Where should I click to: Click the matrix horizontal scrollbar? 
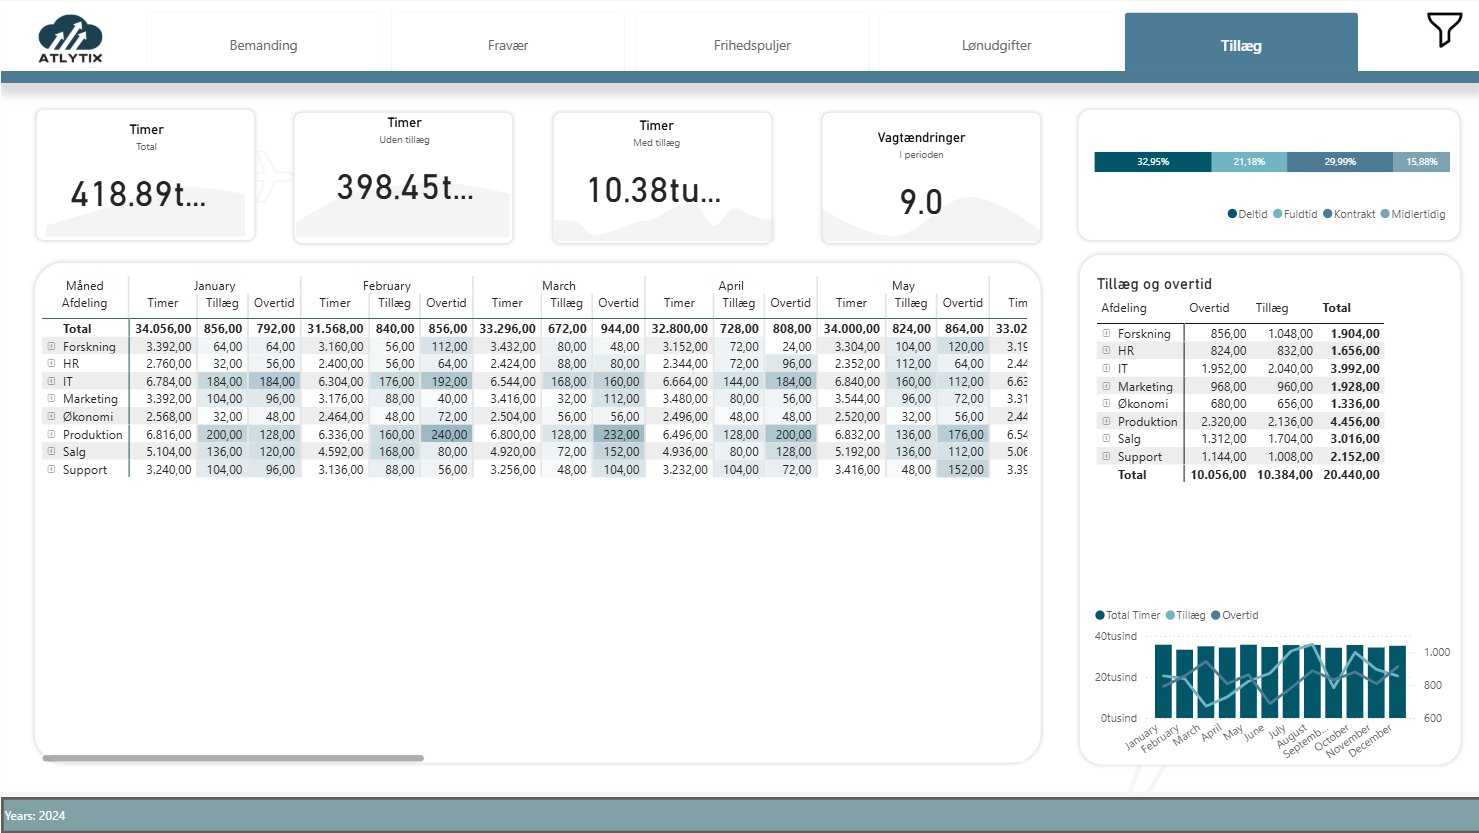232,758
